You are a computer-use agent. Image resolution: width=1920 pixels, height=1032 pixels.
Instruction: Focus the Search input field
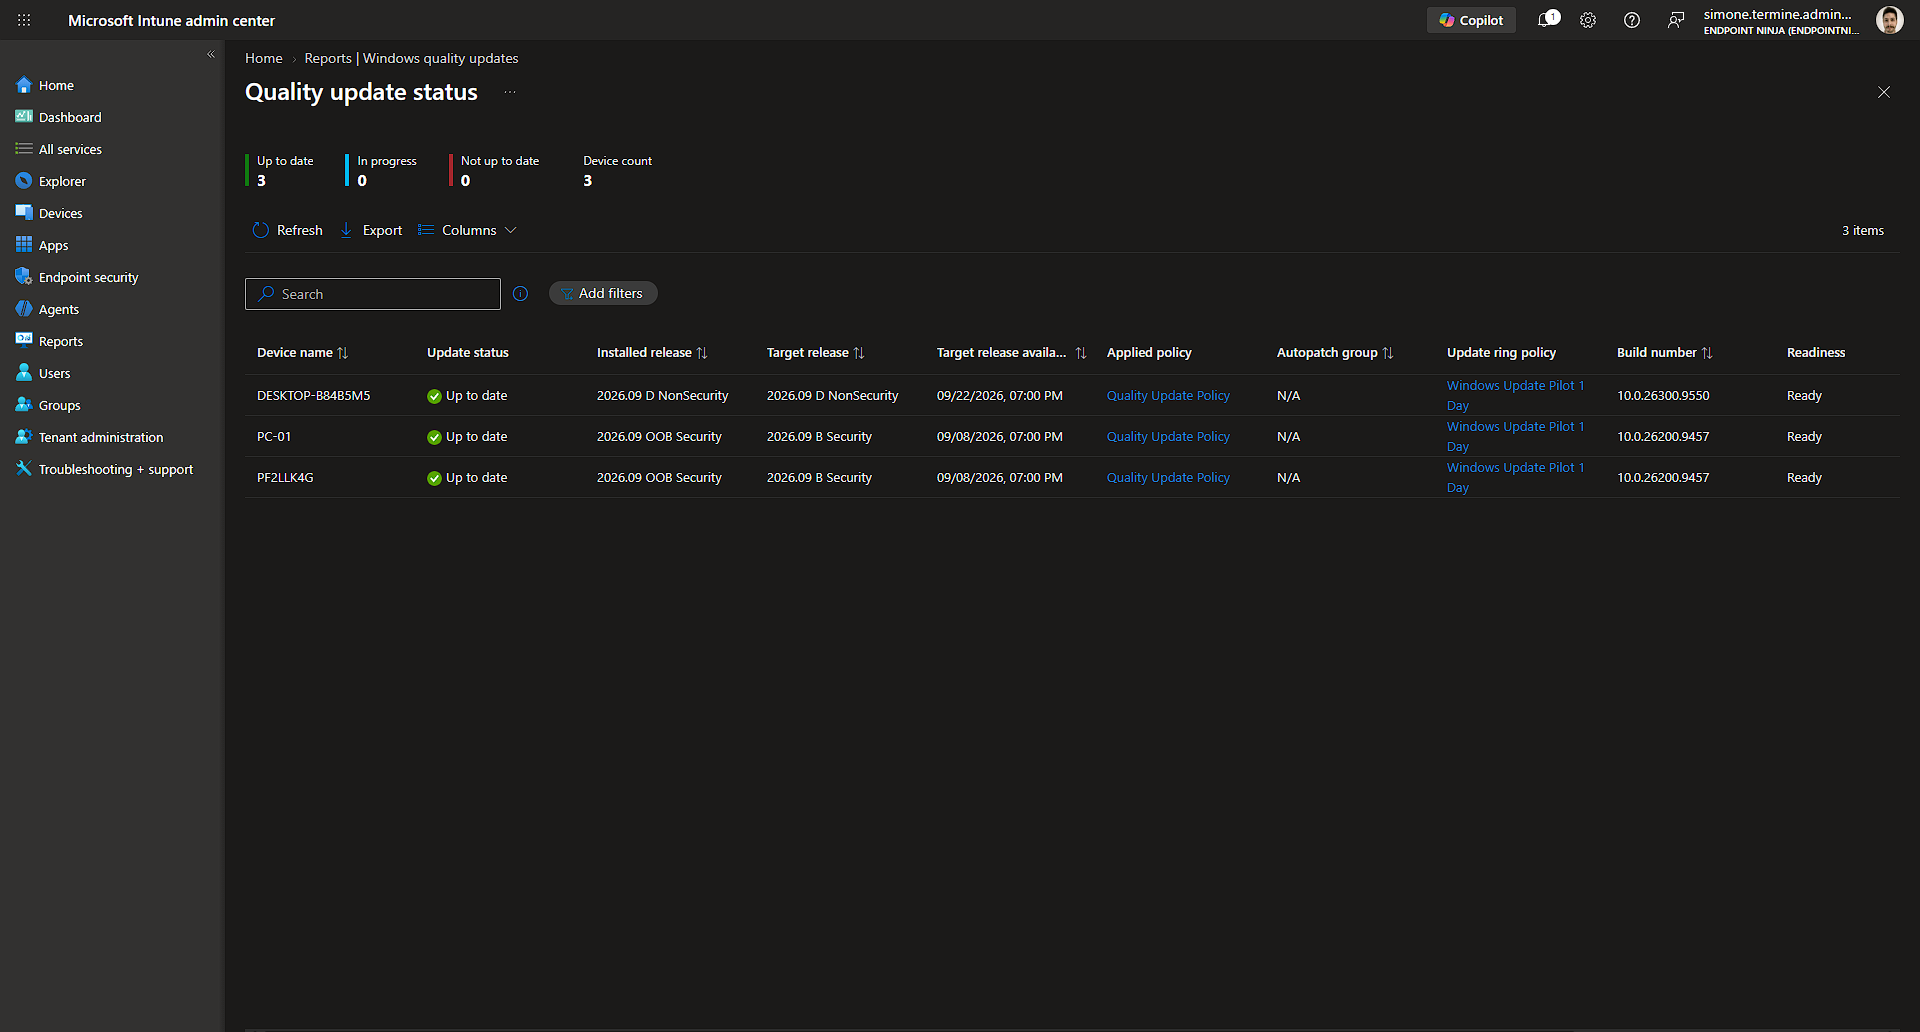coord(373,294)
